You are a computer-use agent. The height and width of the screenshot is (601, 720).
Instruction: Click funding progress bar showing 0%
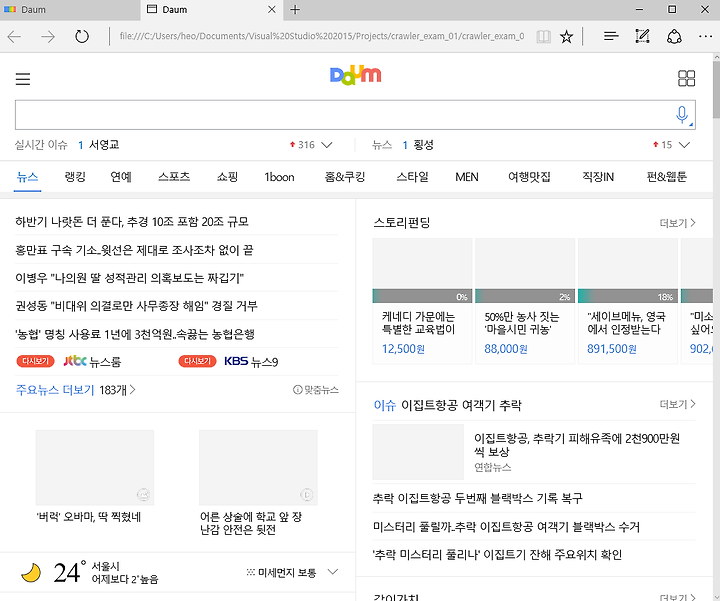coord(422,297)
